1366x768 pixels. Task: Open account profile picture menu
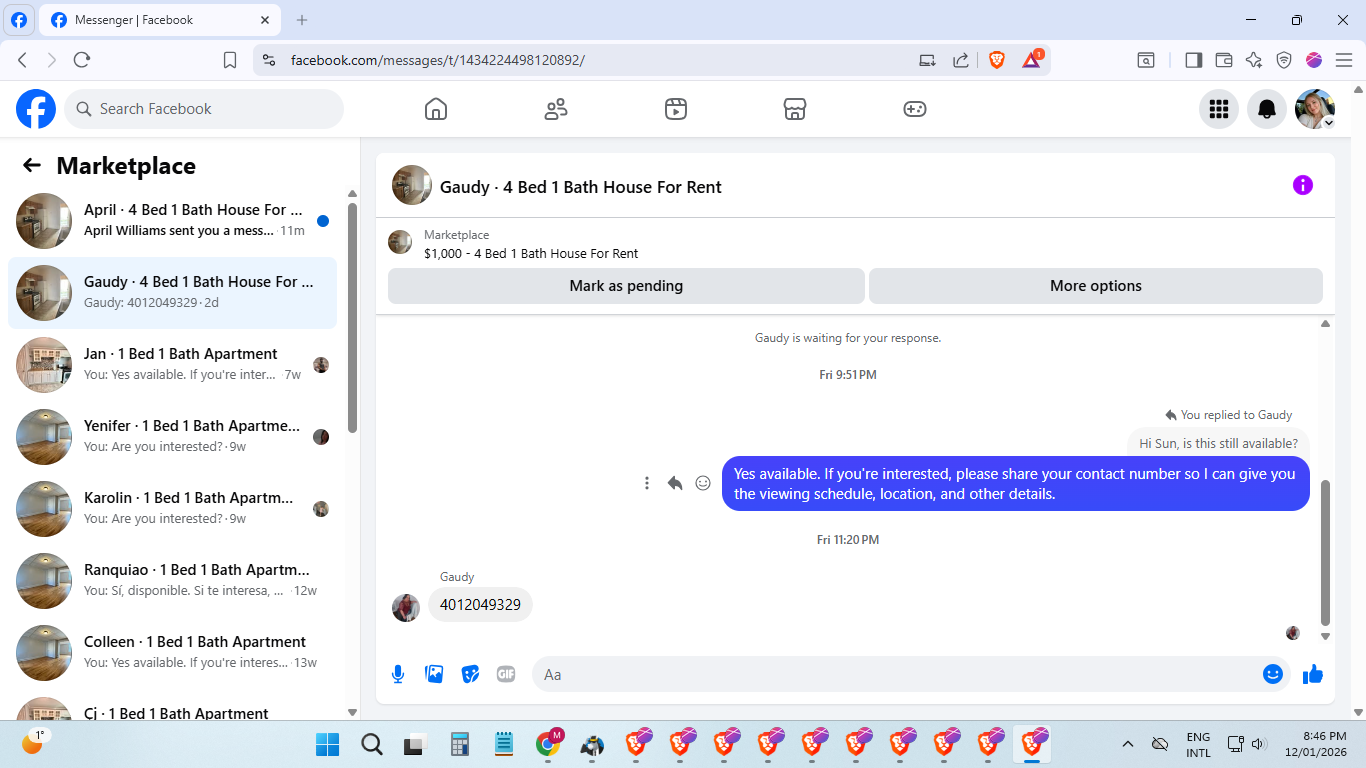pos(1315,109)
